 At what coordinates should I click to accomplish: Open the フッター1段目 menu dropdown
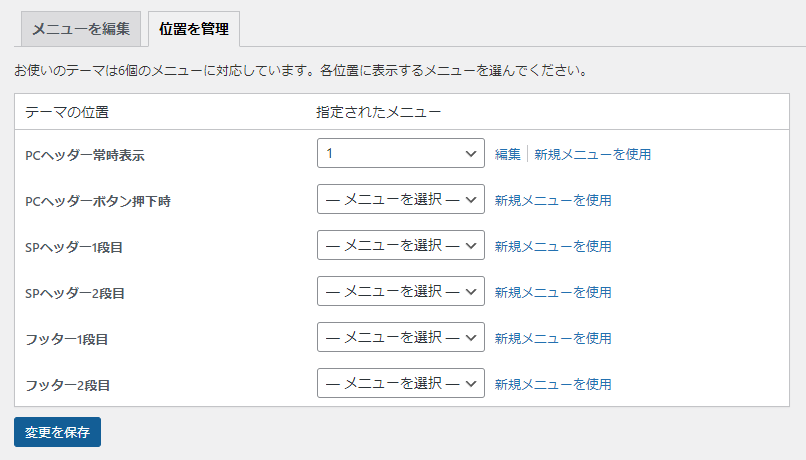(x=400, y=337)
